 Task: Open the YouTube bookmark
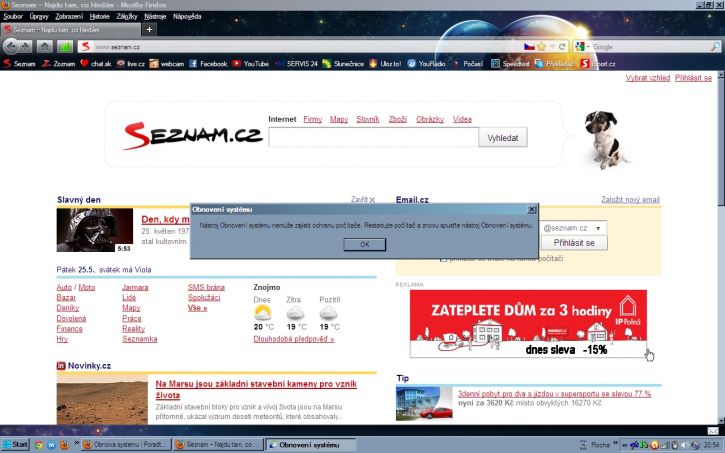pyautogui.click(x=251, y=64)
